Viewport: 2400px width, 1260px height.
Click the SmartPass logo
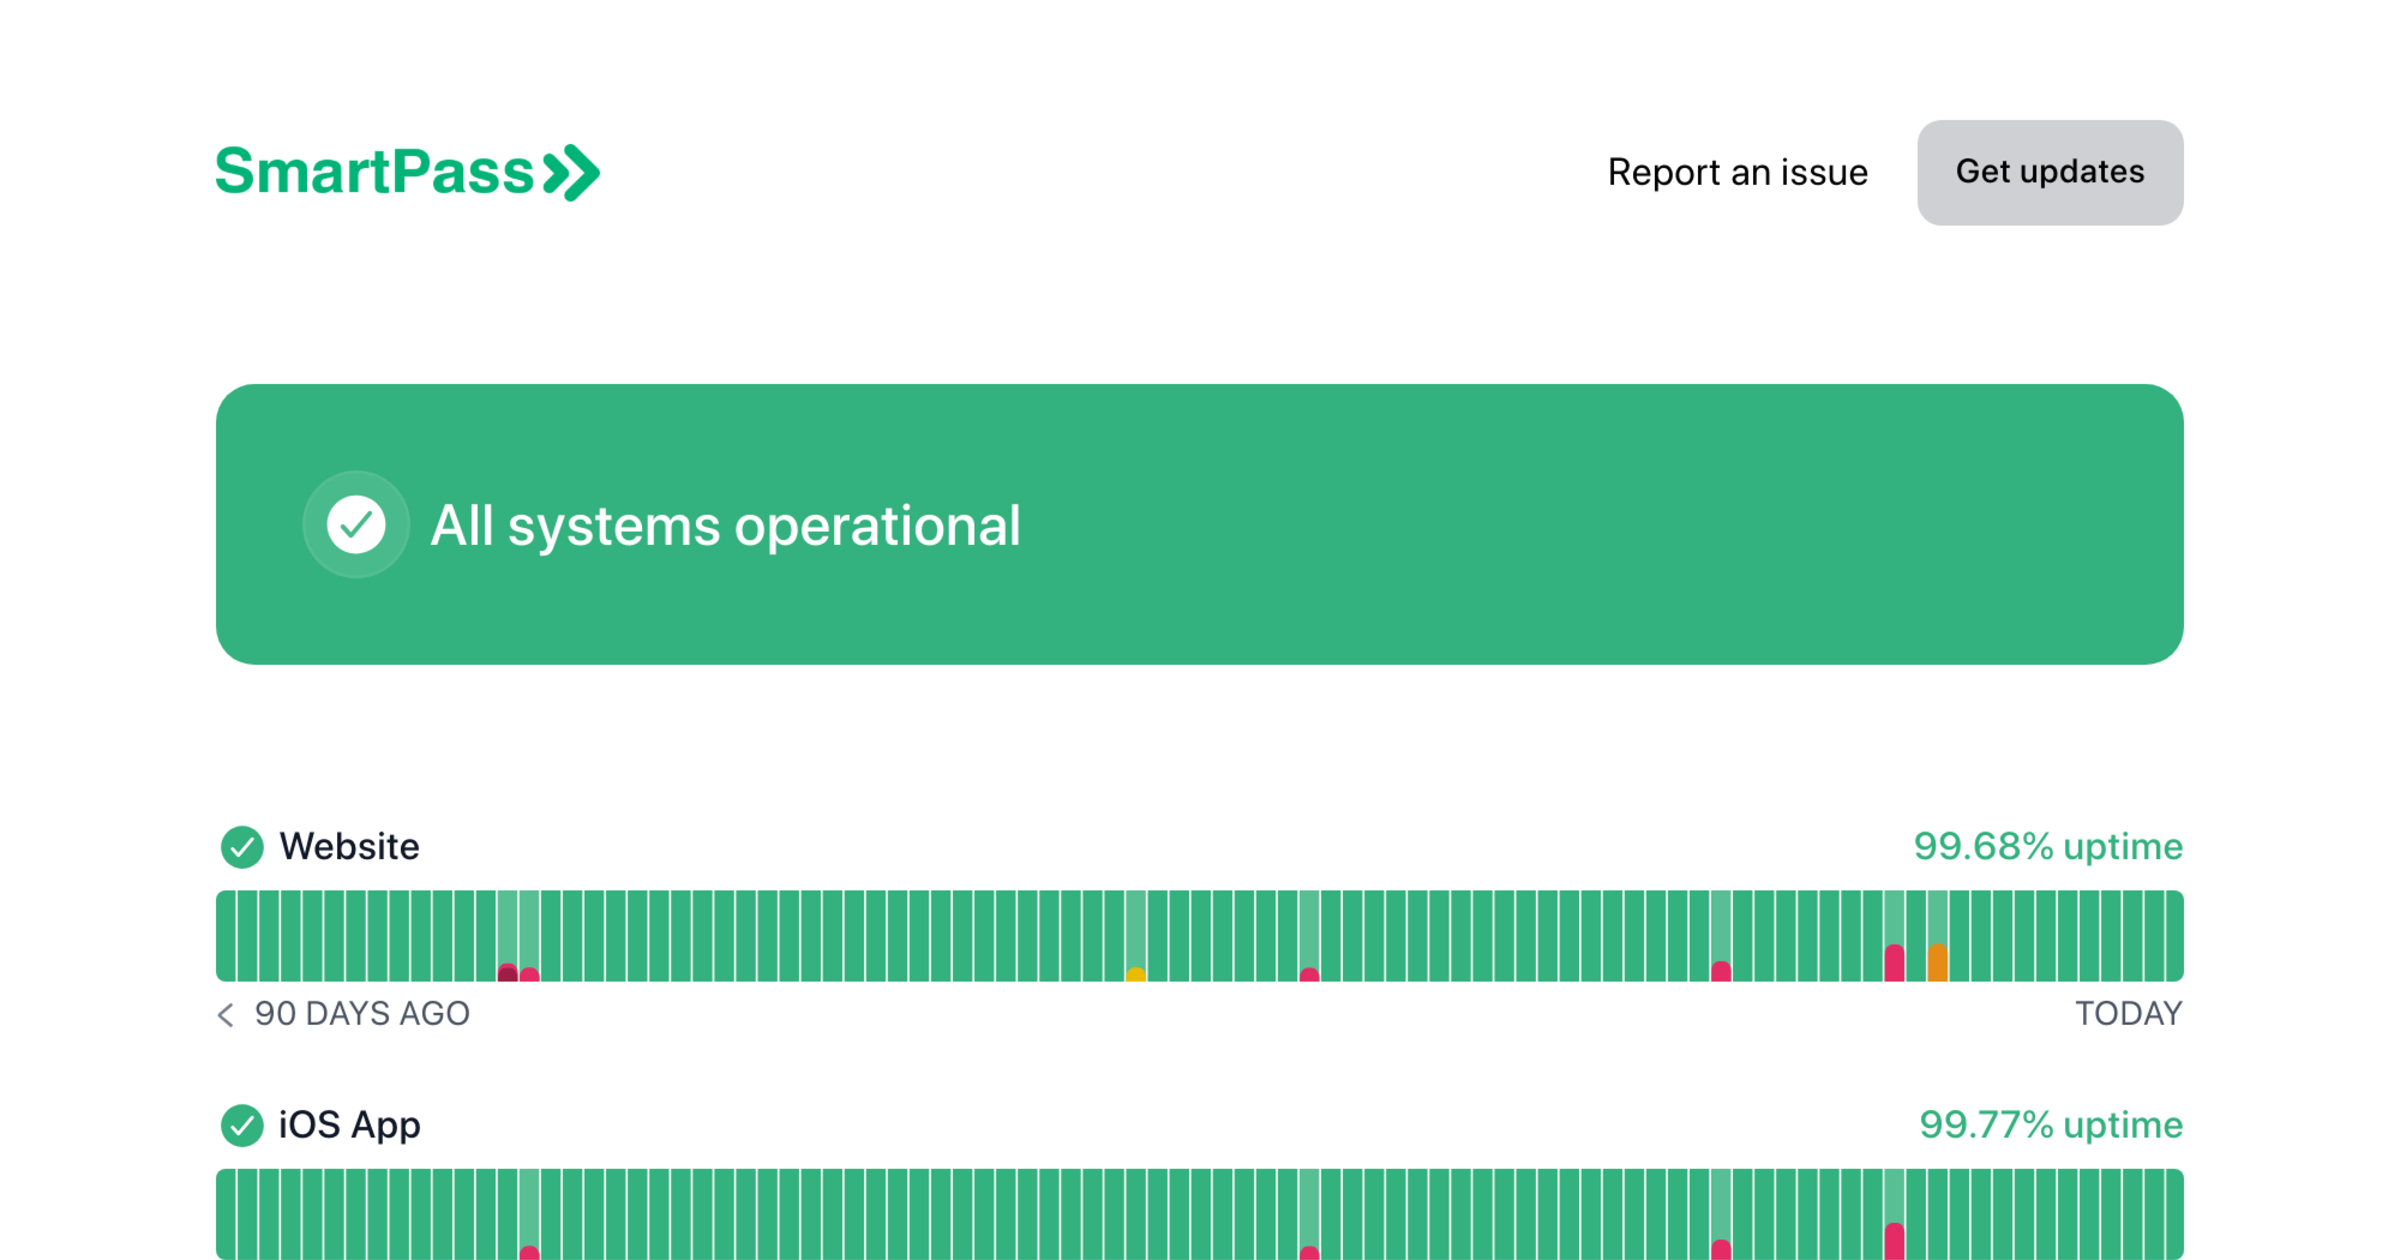tap(405, 172)
